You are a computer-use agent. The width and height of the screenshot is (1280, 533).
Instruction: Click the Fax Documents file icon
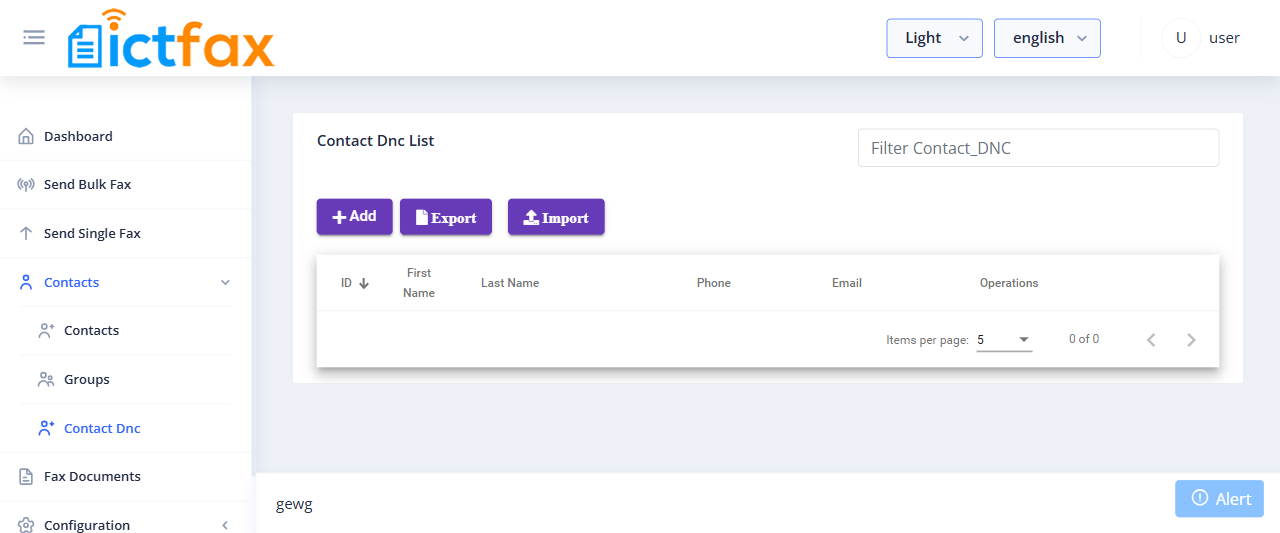[27, 476]
